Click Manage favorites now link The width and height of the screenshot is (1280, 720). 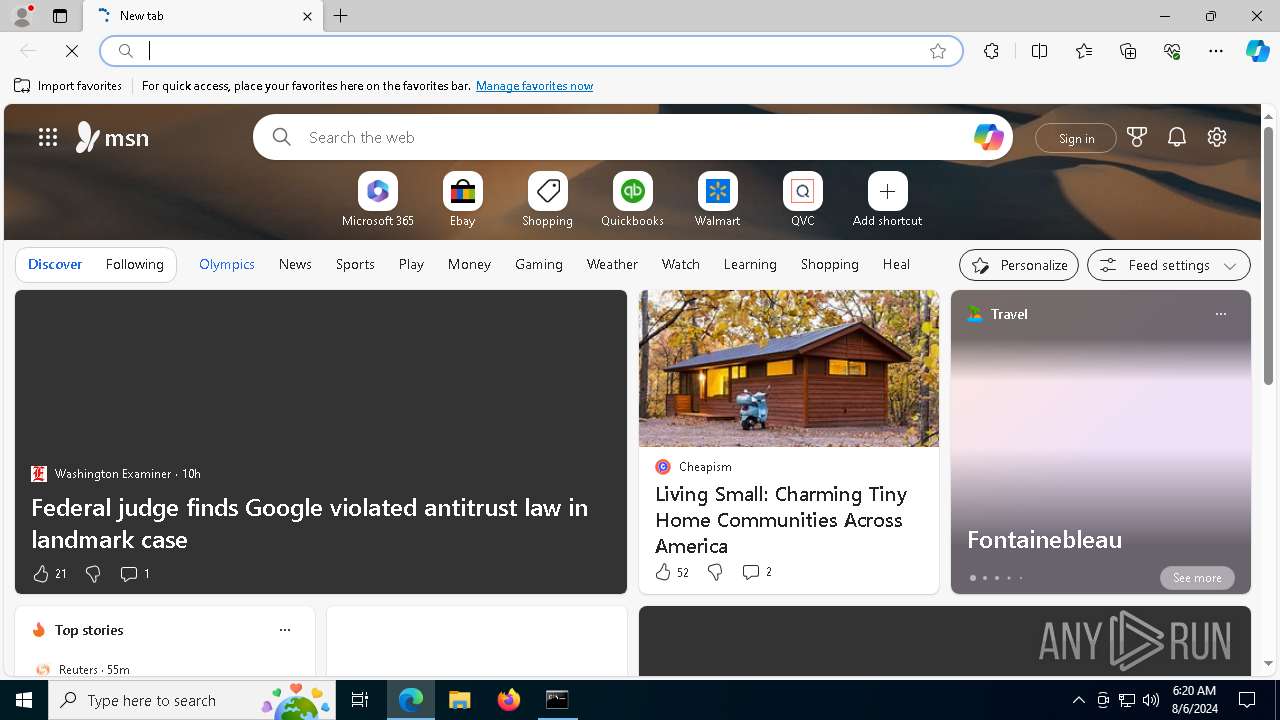pyautogui.click(x=534, y=86)
